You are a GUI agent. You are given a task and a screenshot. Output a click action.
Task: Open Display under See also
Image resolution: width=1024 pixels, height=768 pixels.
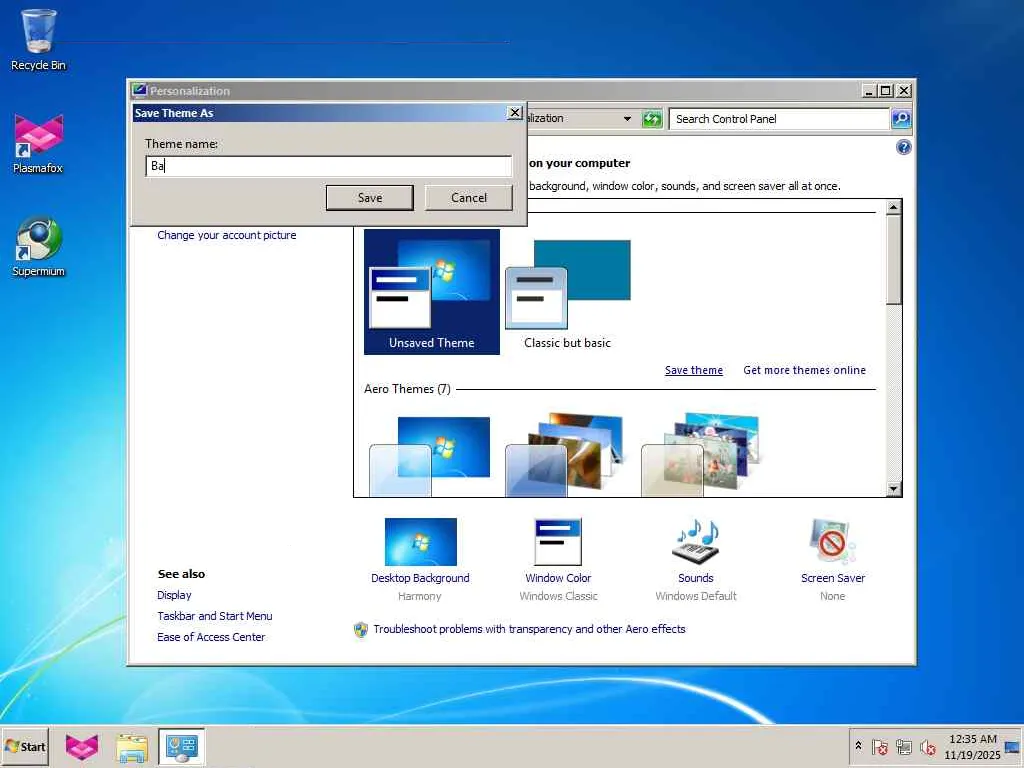coord(174,595)
